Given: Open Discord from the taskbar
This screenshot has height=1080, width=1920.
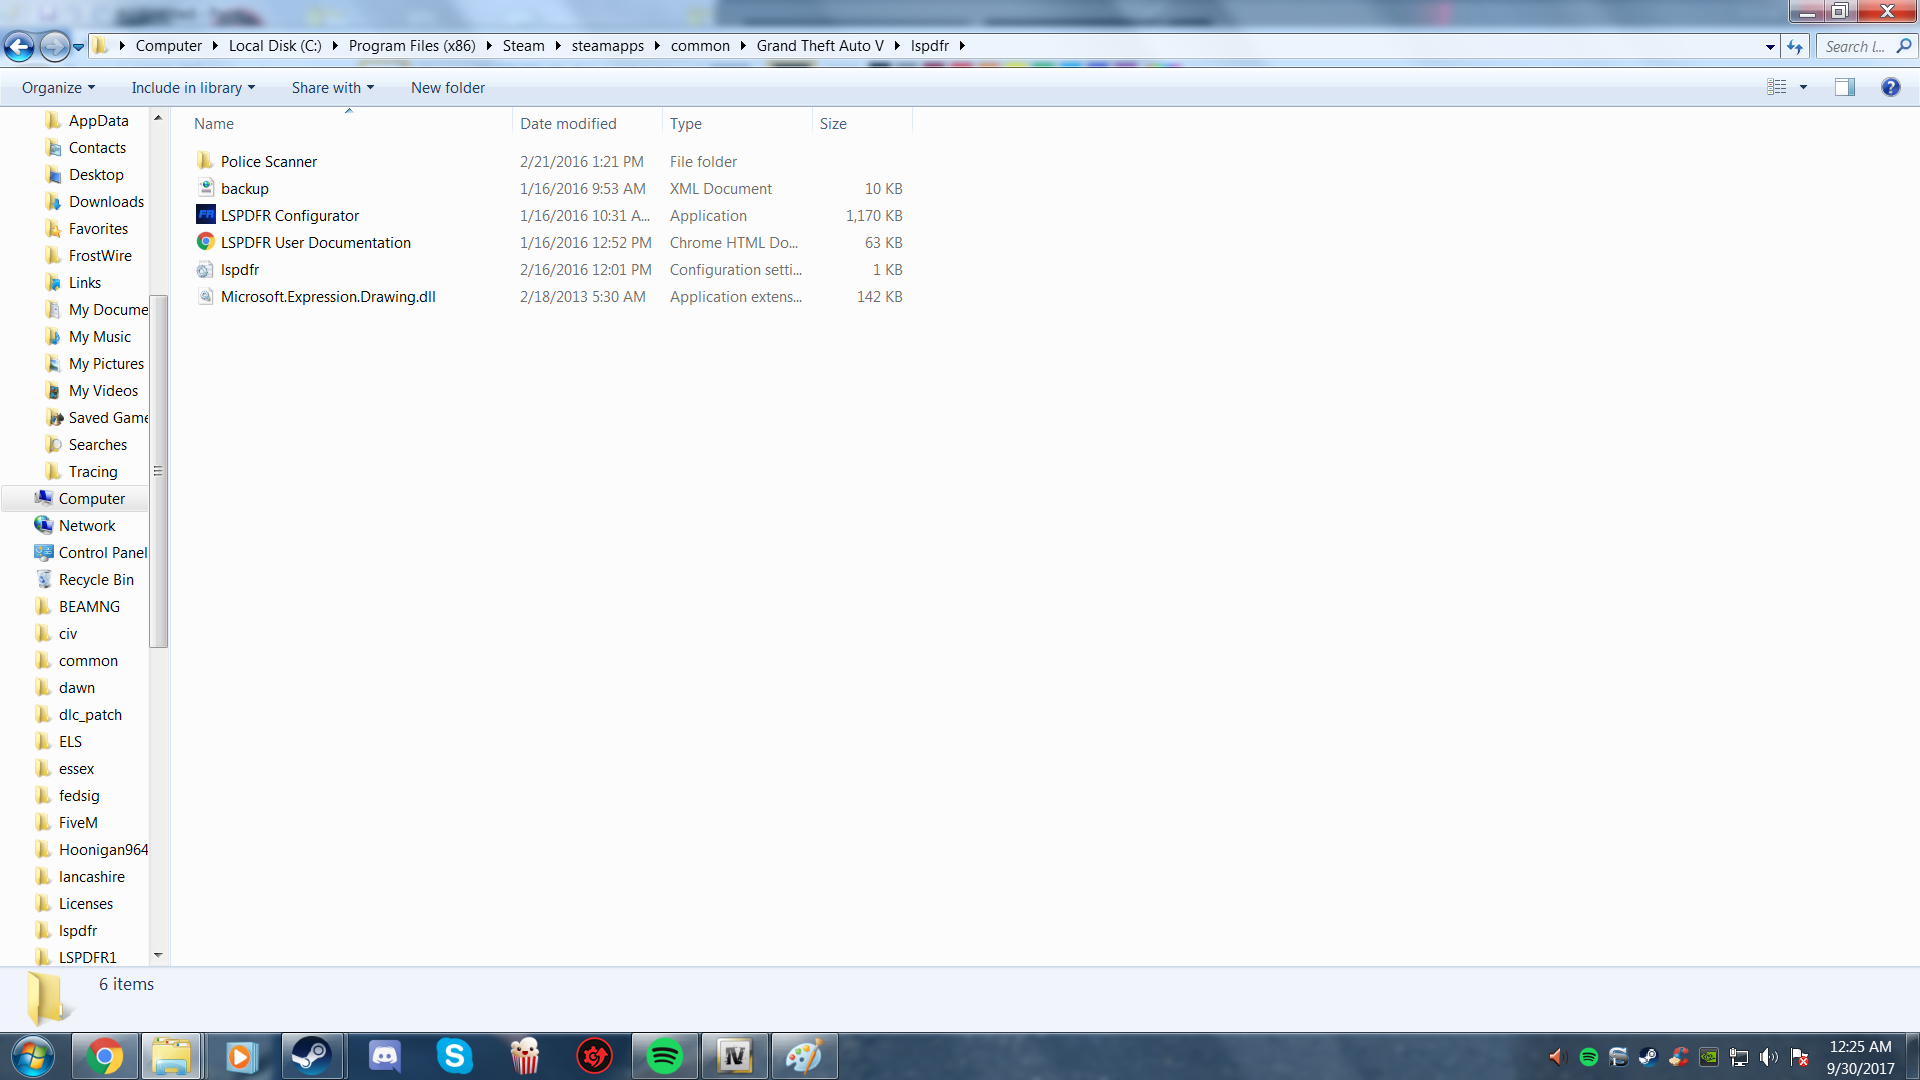Looking at the screenshot, I should coord(384,1056).
